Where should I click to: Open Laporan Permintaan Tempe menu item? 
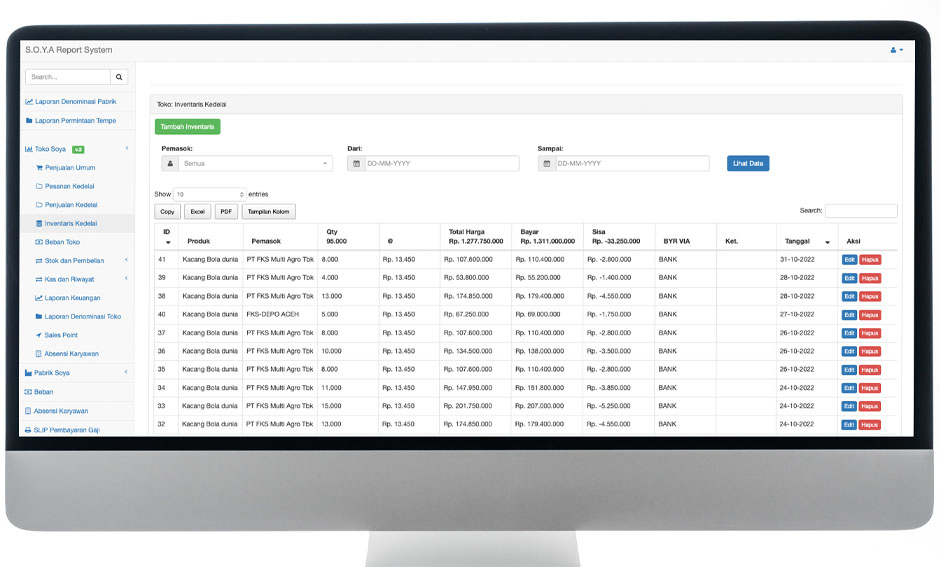coord(76,120)
